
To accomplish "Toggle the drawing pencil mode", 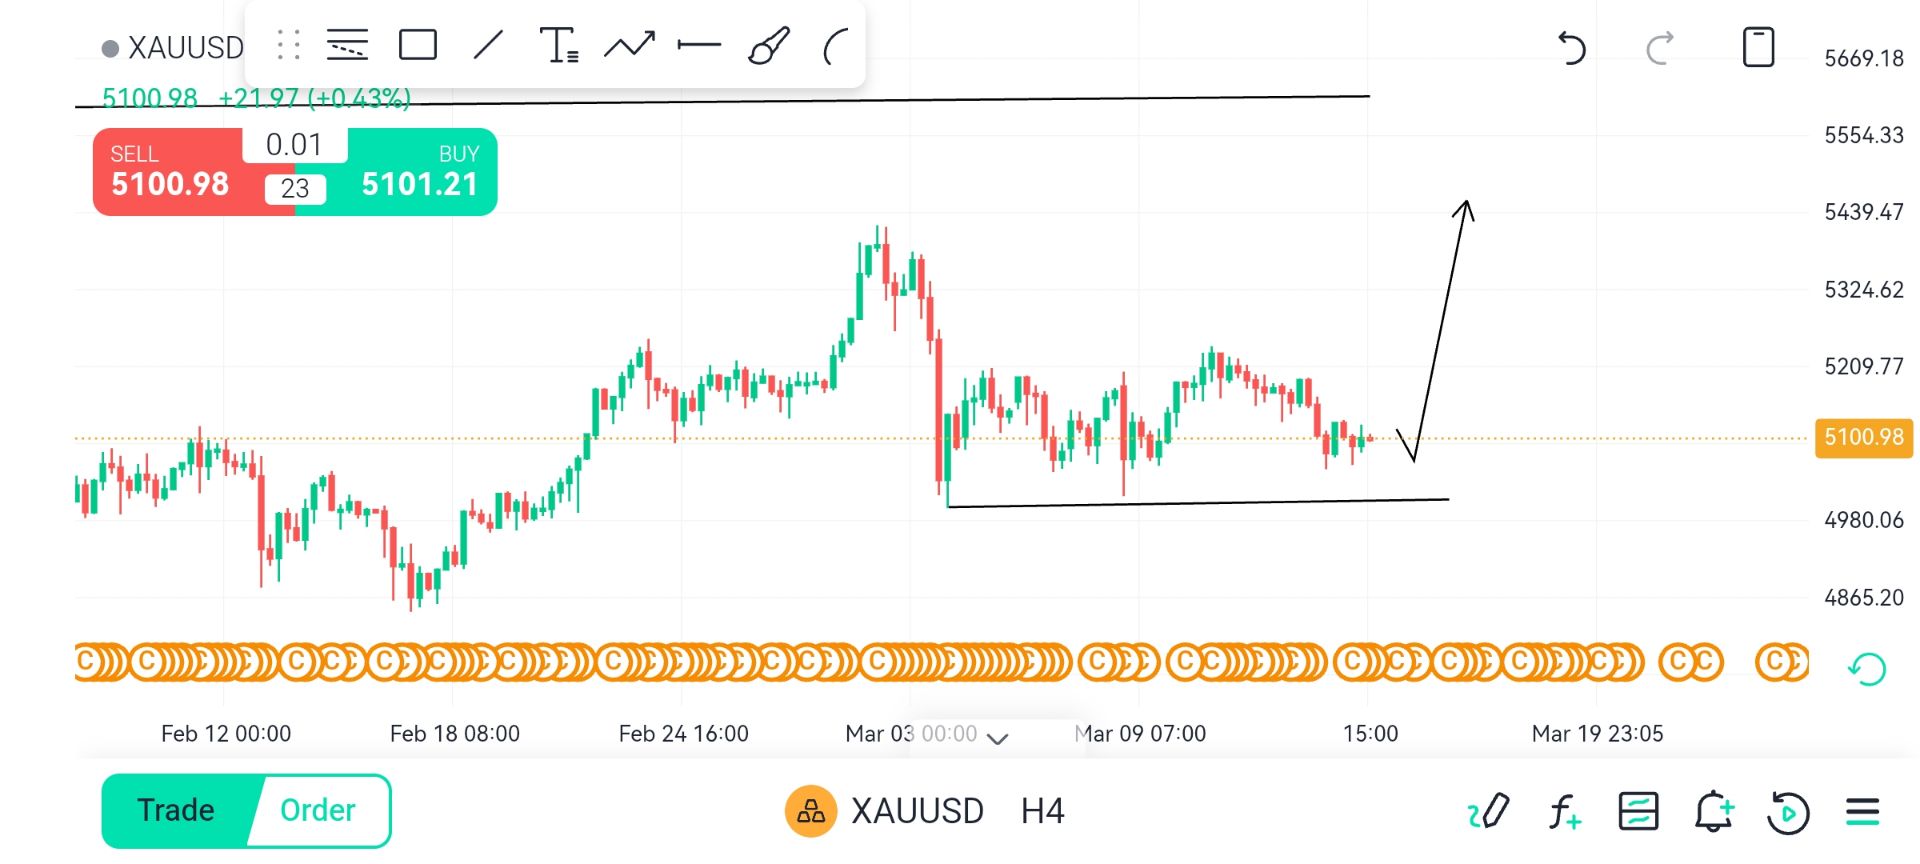I will pos(1488,811).
